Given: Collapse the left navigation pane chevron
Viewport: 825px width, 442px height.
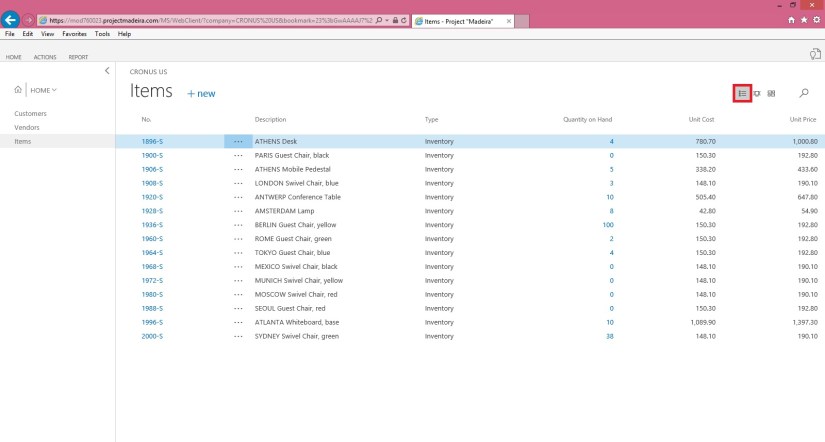Looking at the screenshot, I should (107, 70).
